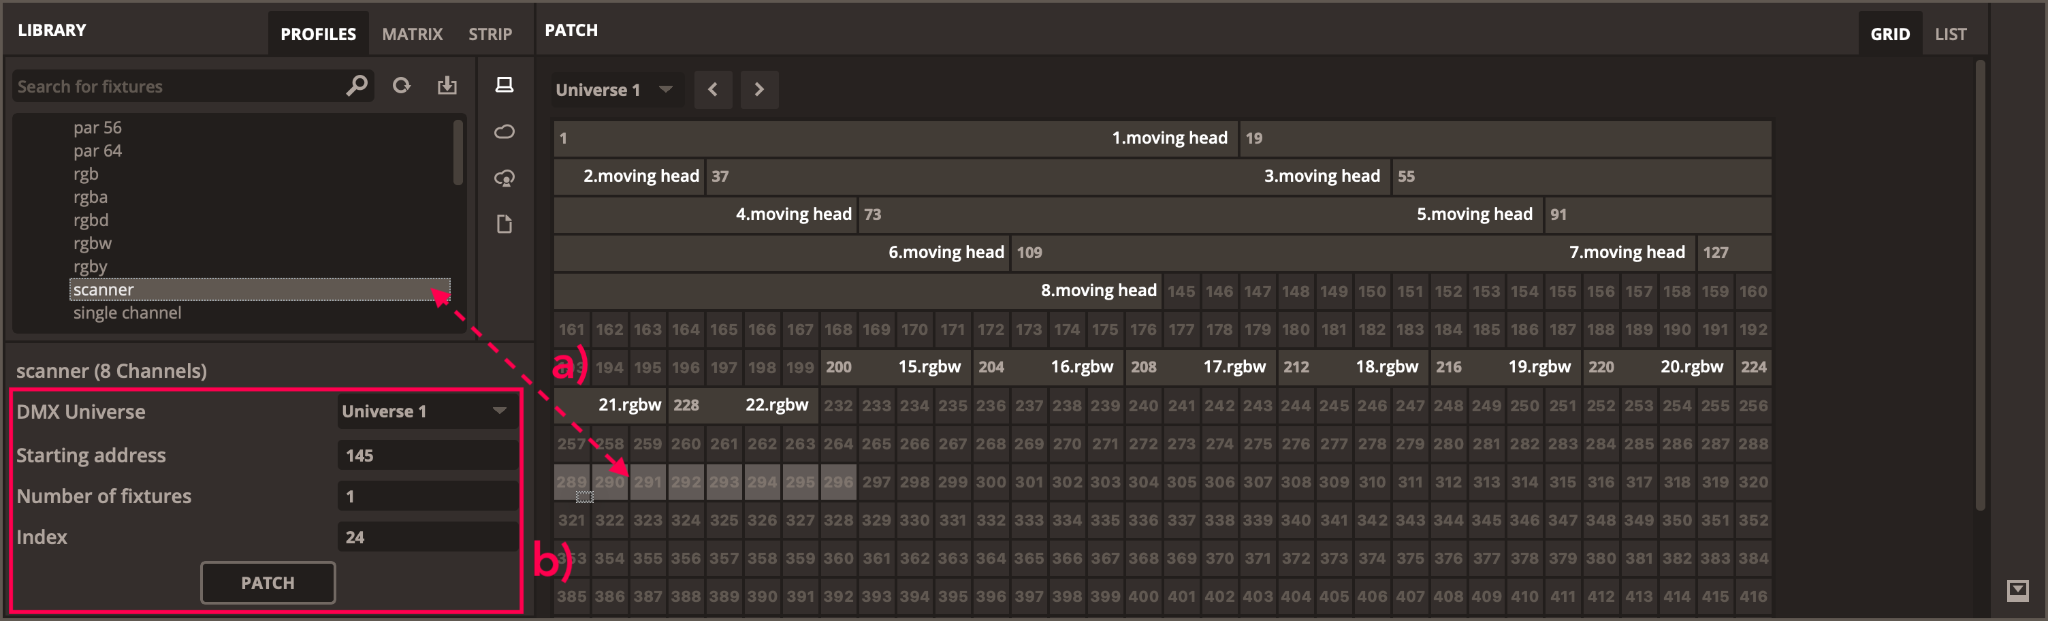The height and width of the screenshot is (621, 2048).
Task: Switch patch view to List
Action: click(1950, 34)
